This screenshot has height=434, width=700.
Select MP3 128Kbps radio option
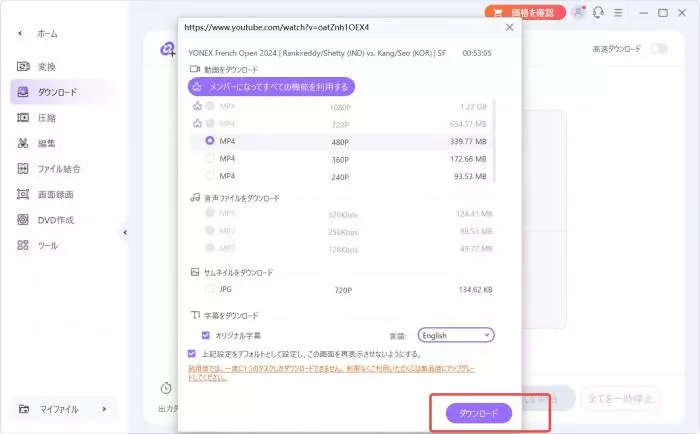[210, 248]
